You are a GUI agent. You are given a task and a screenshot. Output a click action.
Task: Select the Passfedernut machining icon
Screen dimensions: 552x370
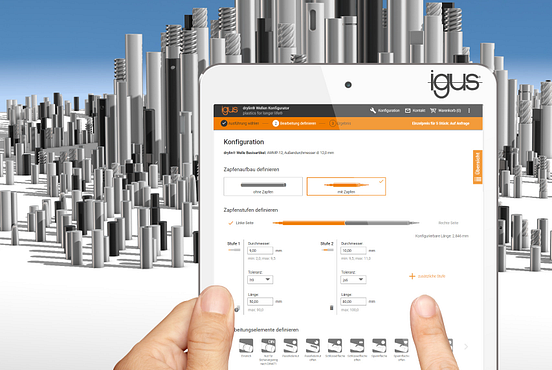coord(291,345)
